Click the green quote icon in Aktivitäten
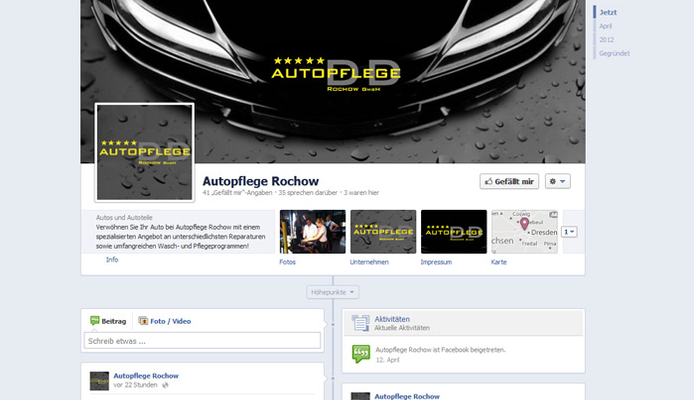 click(x=361, y=354)
